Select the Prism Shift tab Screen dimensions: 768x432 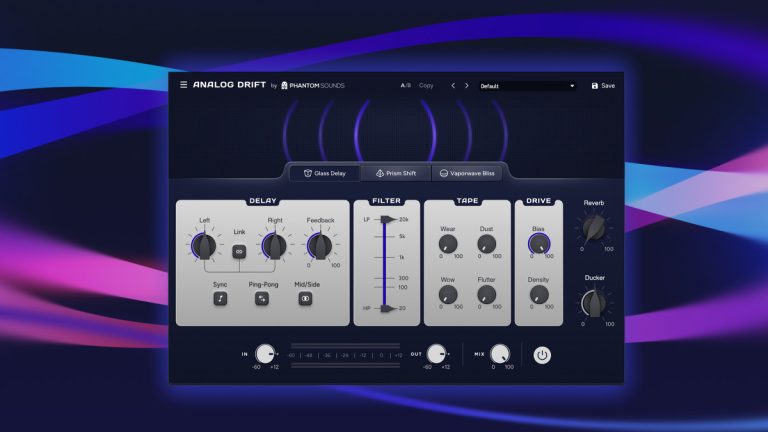click(396, 173)
